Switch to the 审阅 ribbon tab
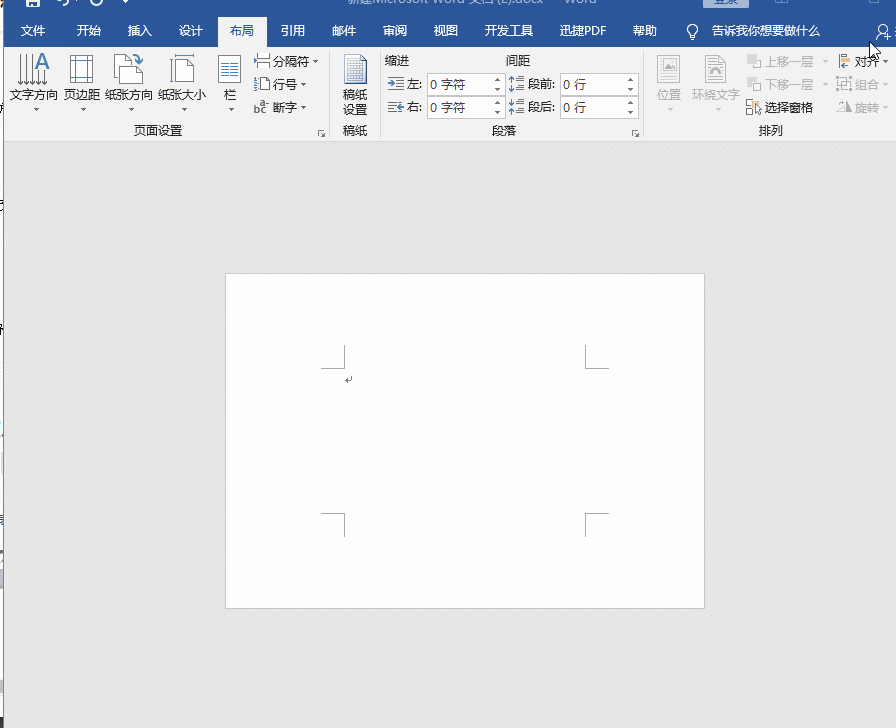Screen dimensions: 896x728 394,31
